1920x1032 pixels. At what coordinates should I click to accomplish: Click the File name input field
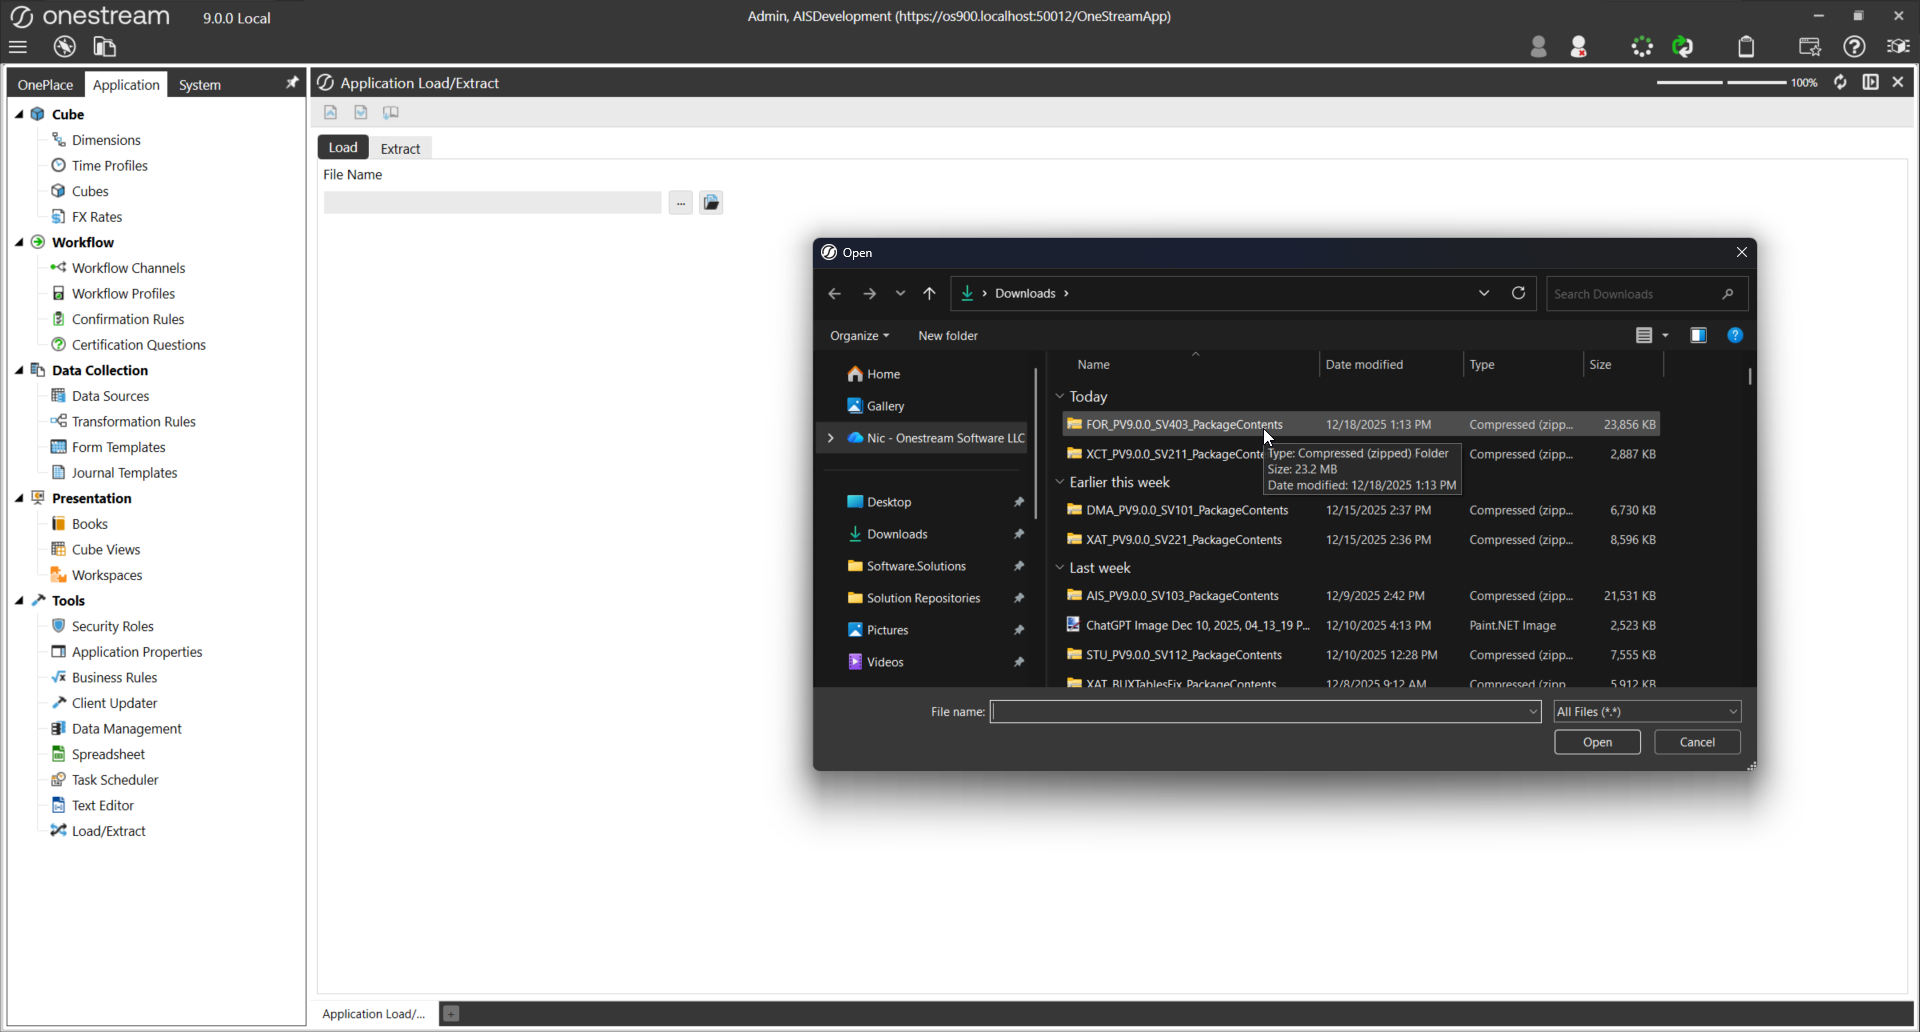(1260, 712)
